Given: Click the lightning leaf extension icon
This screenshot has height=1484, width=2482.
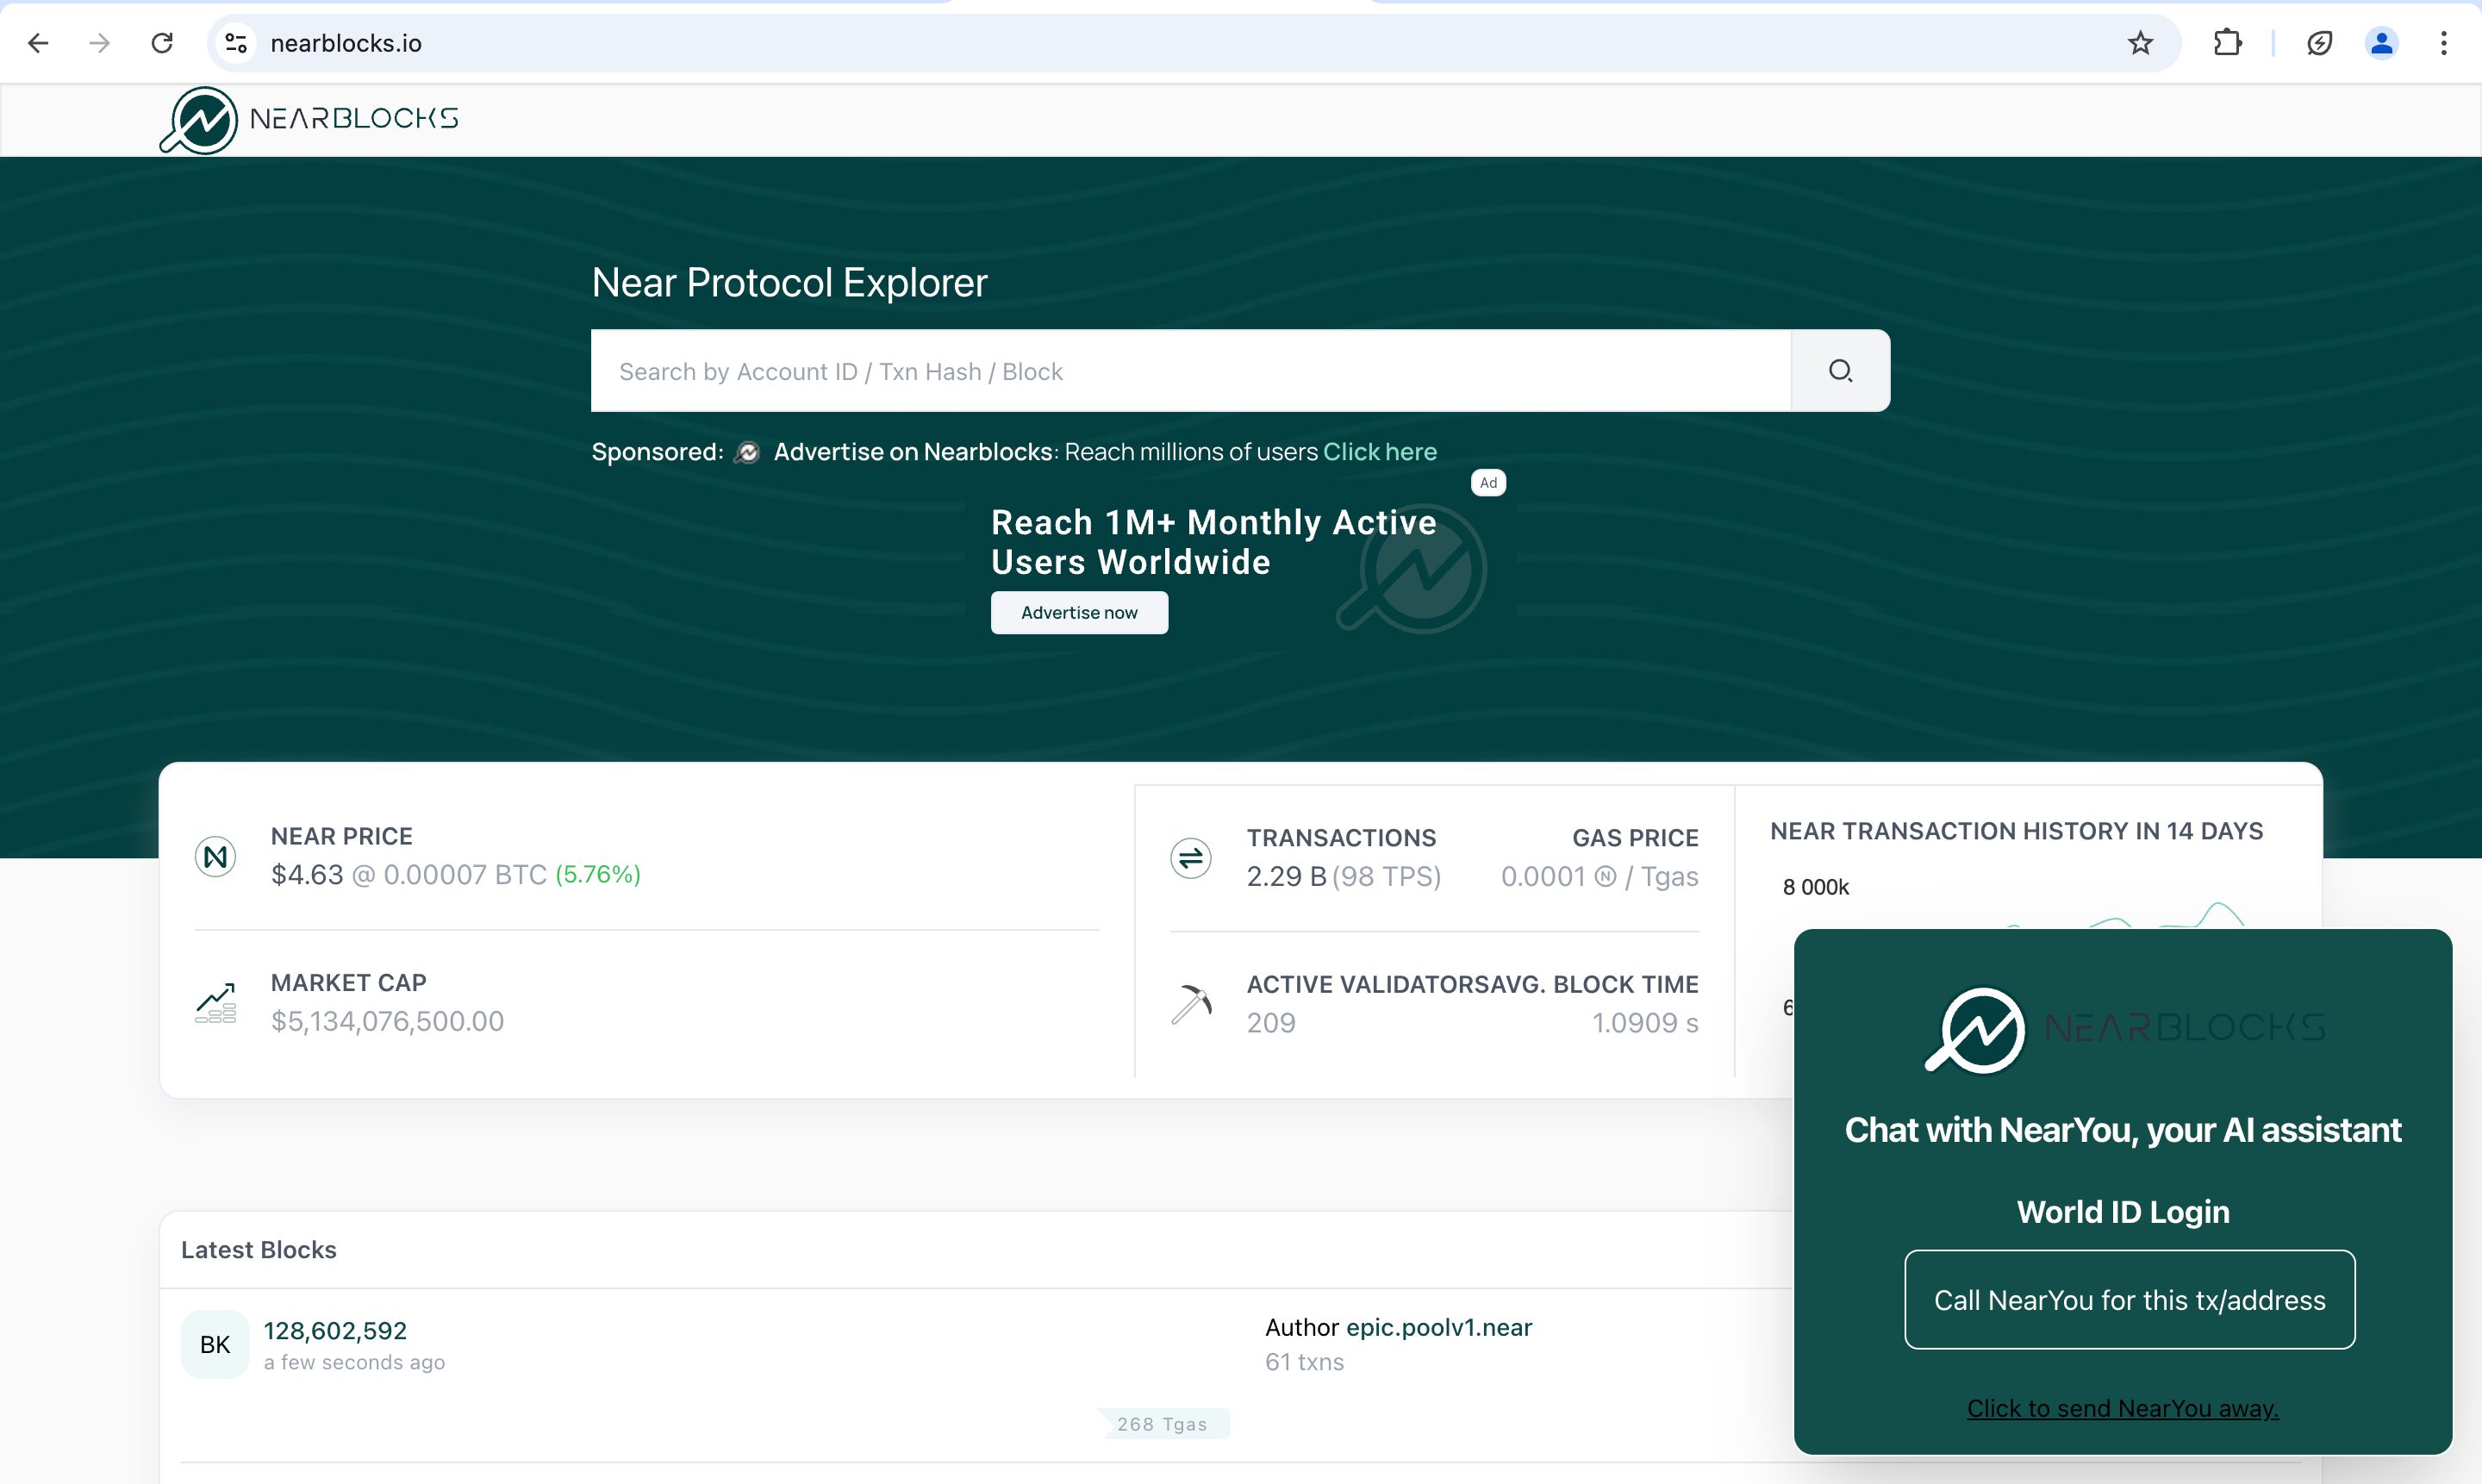Looking at the screenshot, I should (2319, 43).
